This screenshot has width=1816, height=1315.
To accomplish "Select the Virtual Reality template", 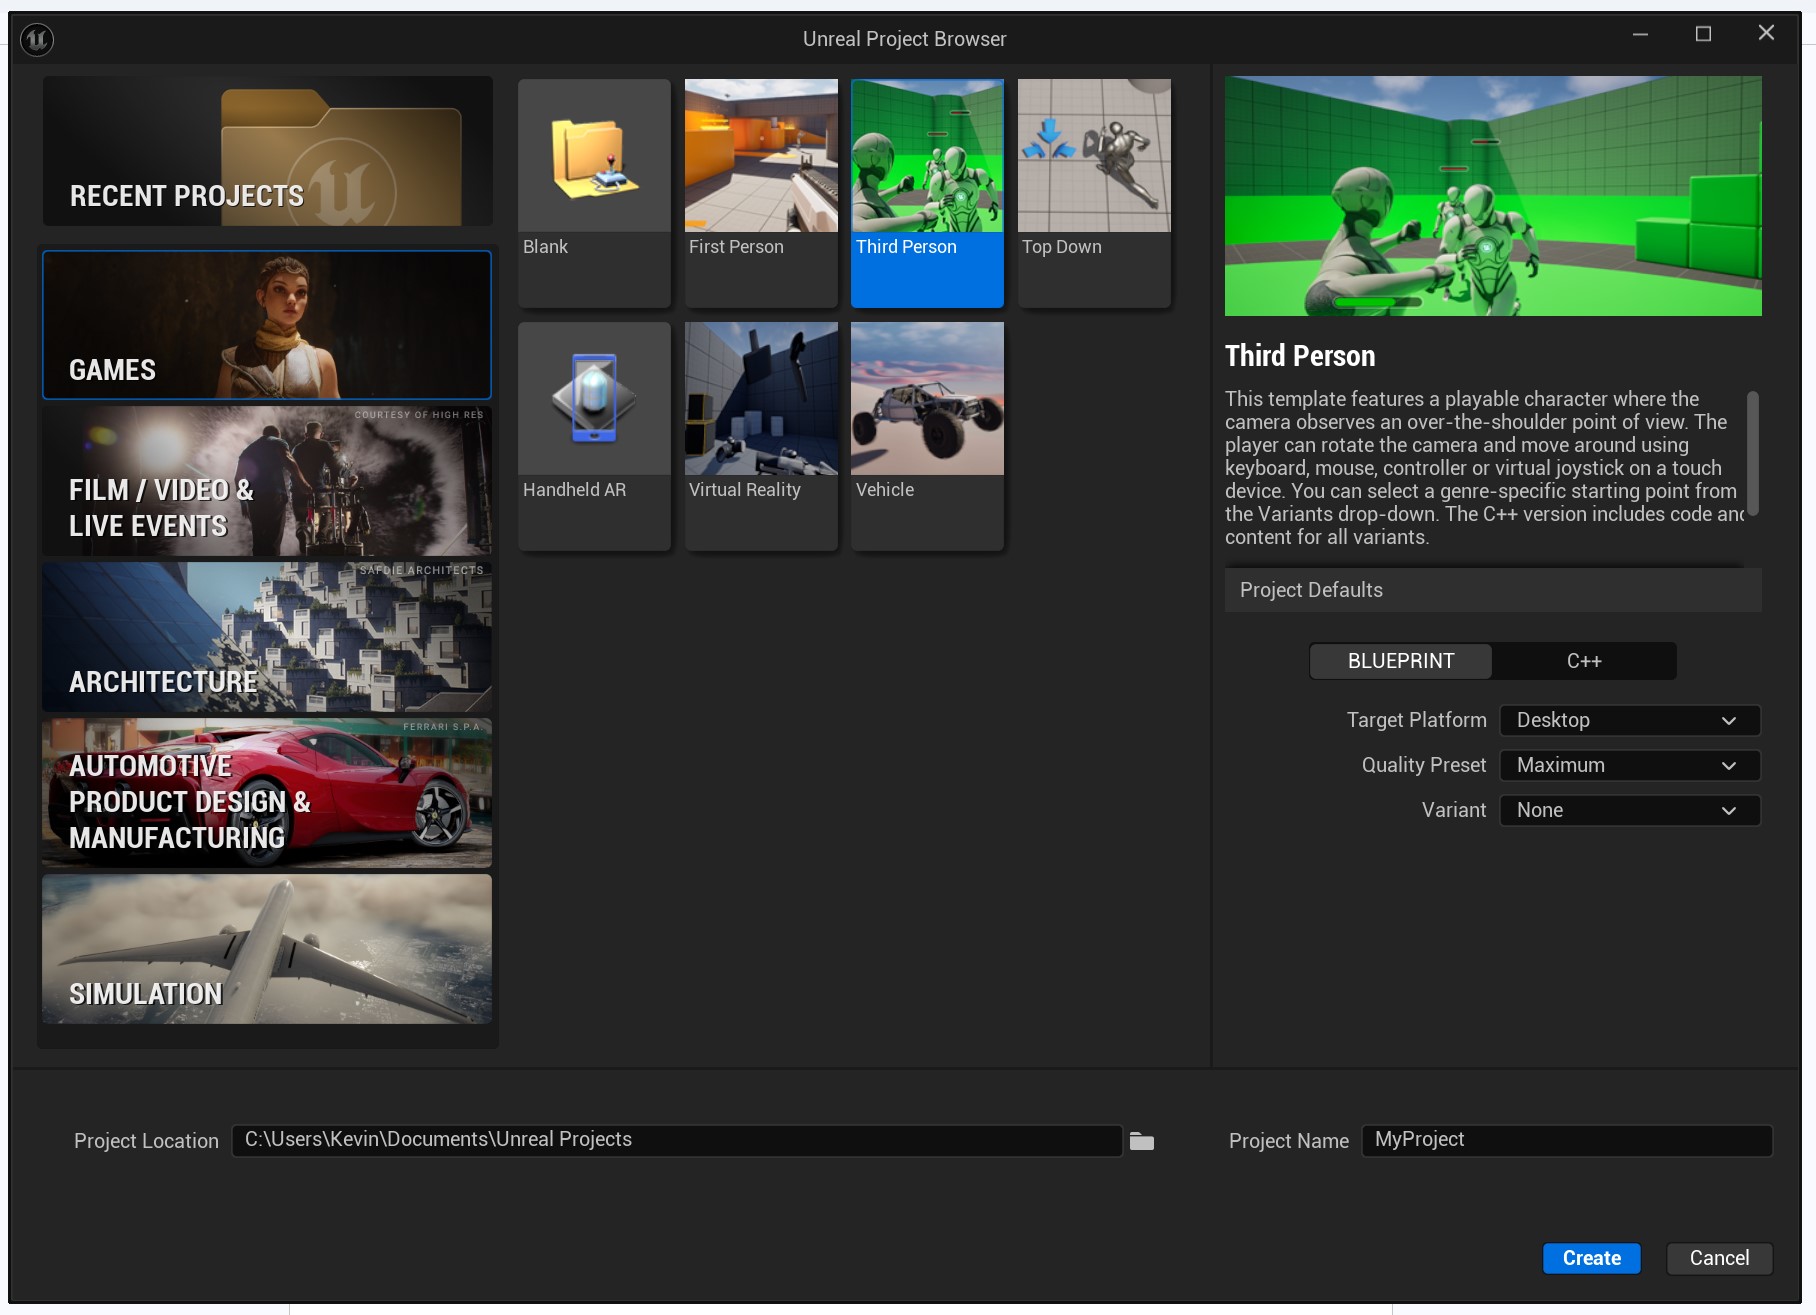I will (761, 436).
